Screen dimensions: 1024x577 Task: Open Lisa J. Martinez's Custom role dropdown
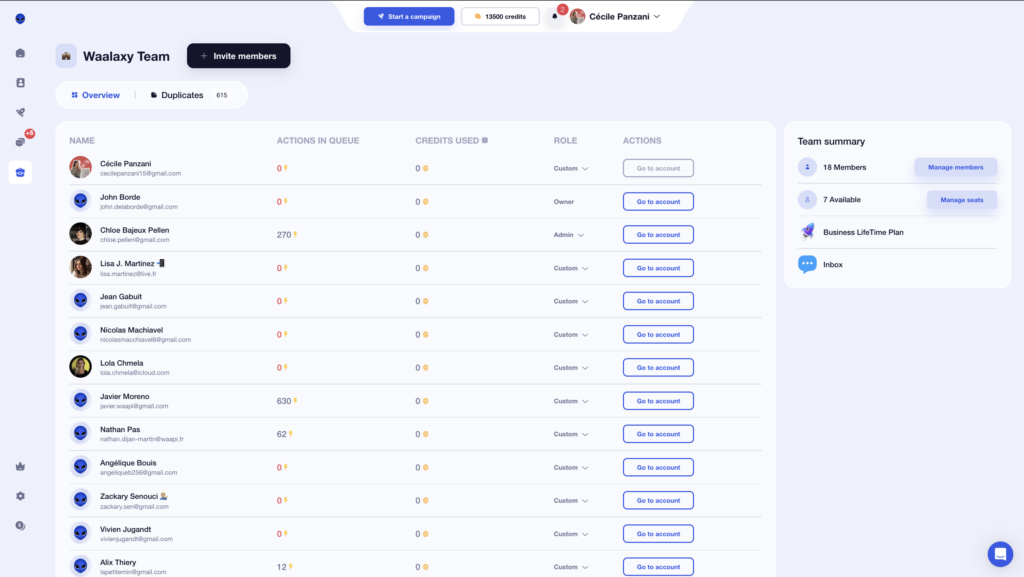[566, 267]
